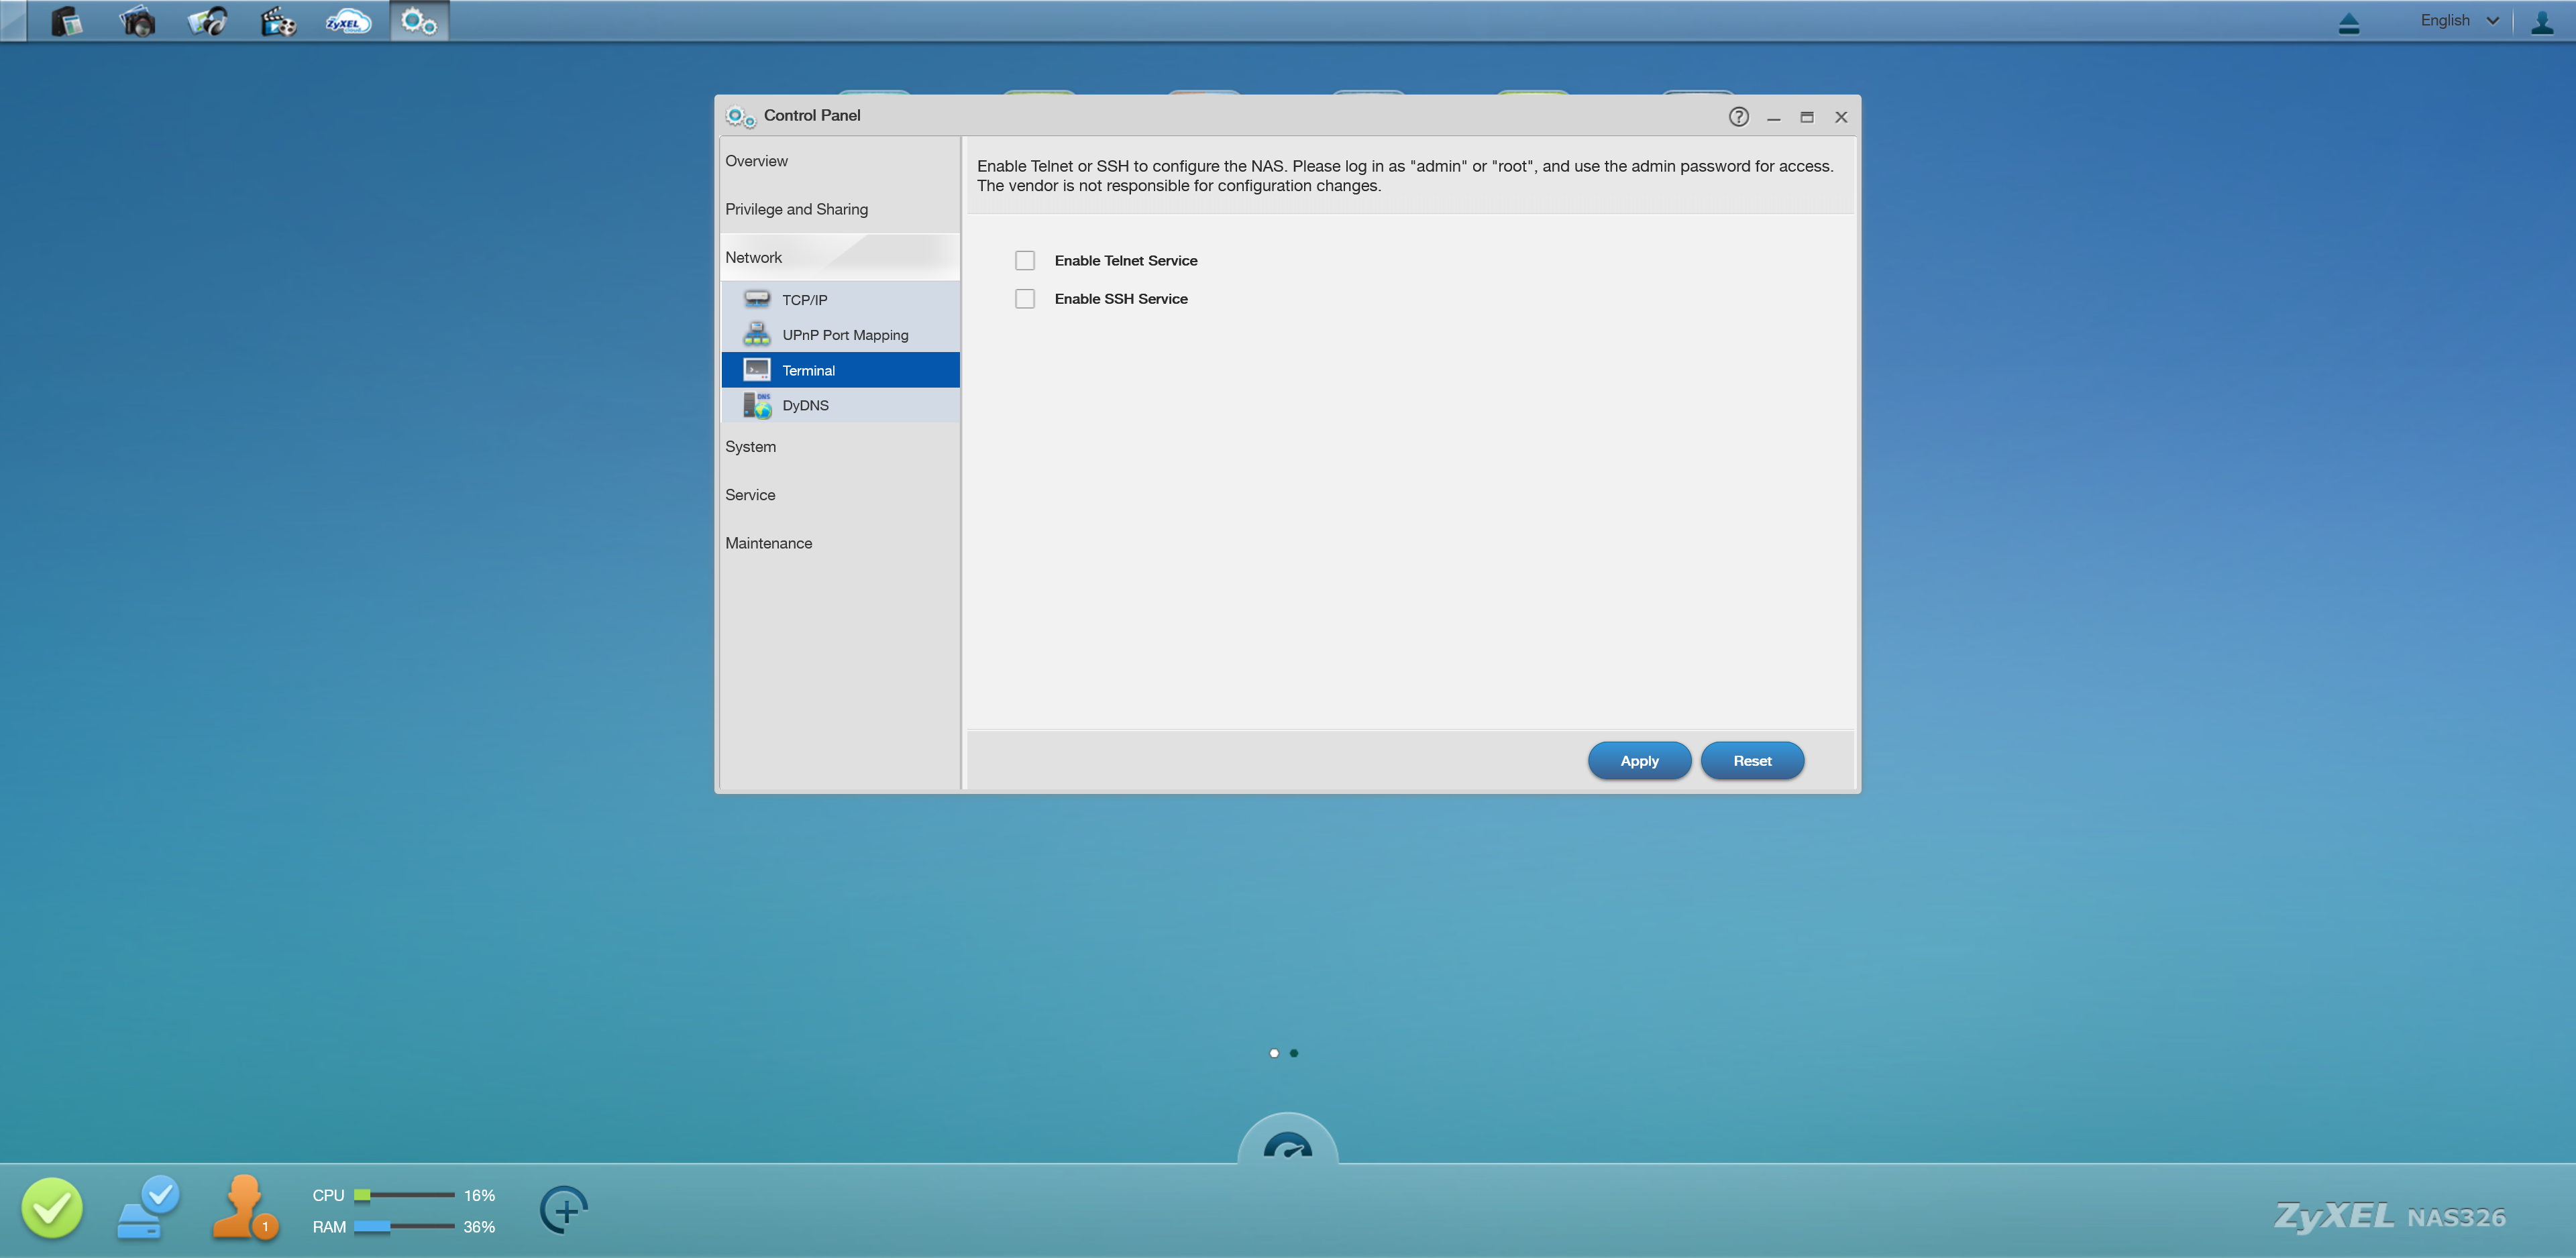Click the 'Enable Telnet Service' label

[x=1125, y=260]
